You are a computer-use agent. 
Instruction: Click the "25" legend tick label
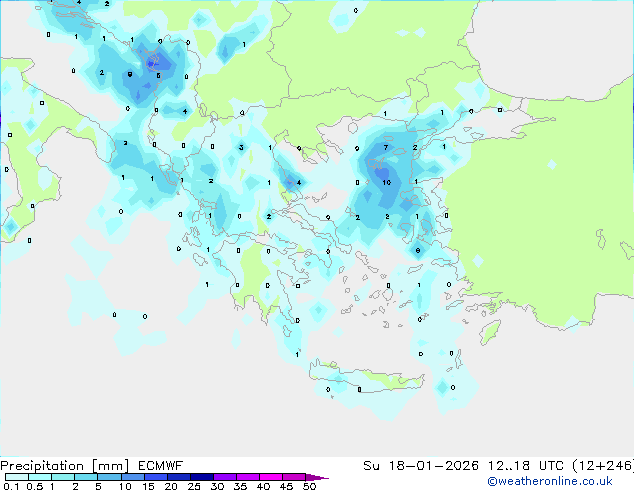pyautogui.click(x=194, y=486)
